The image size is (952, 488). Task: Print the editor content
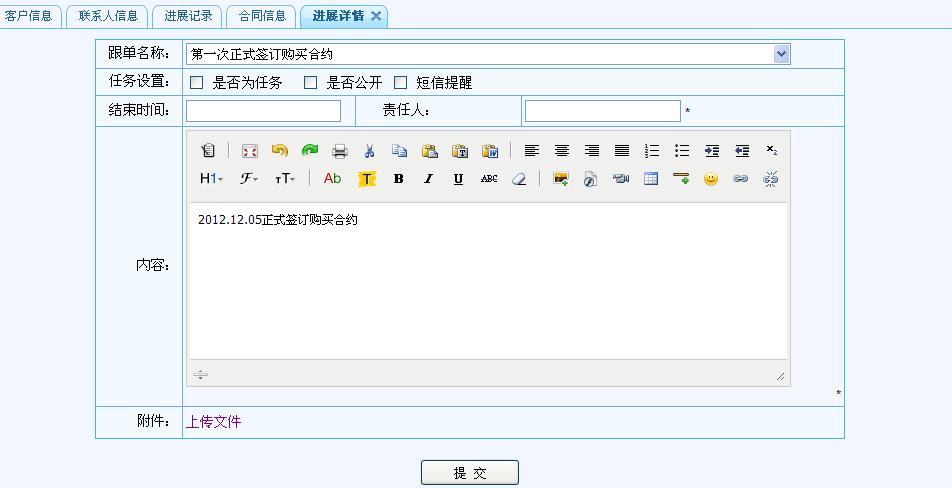click(x=340, y=151)
